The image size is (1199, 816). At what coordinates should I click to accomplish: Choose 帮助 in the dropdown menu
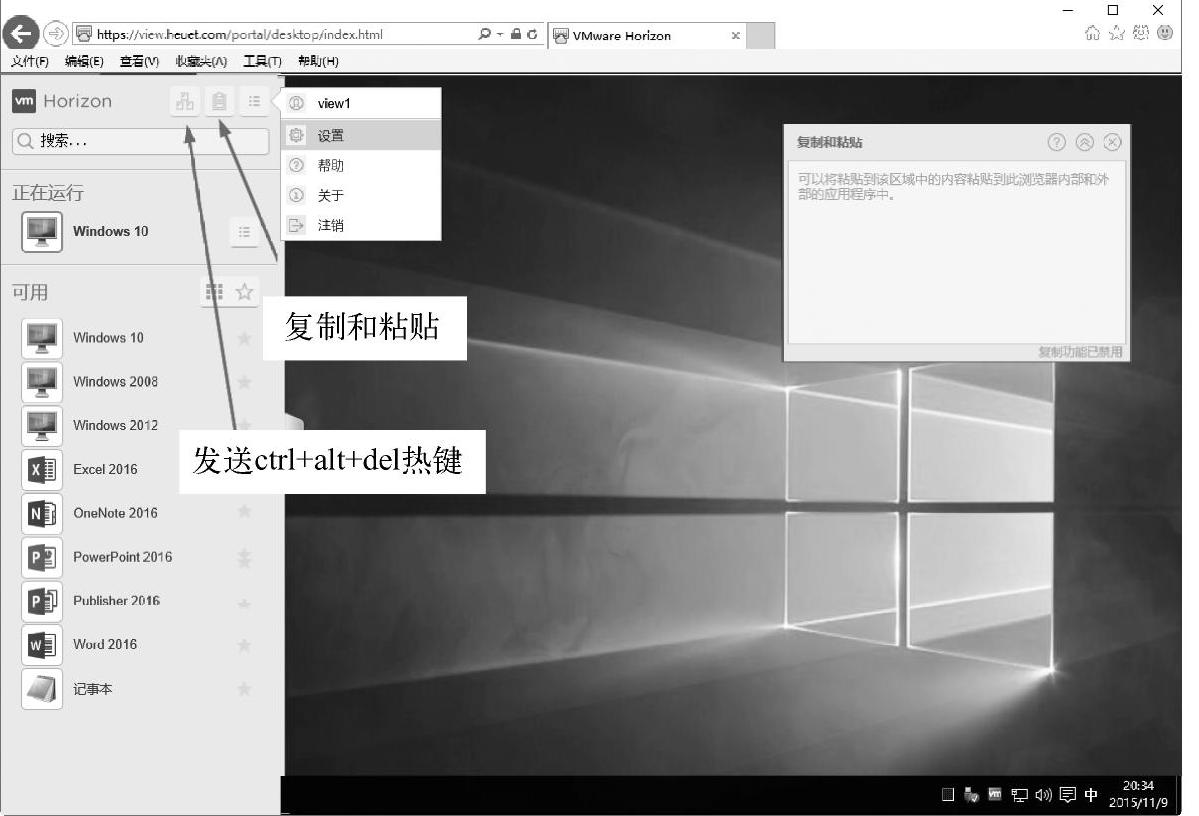pyautogui.click(x=361, y=165)
